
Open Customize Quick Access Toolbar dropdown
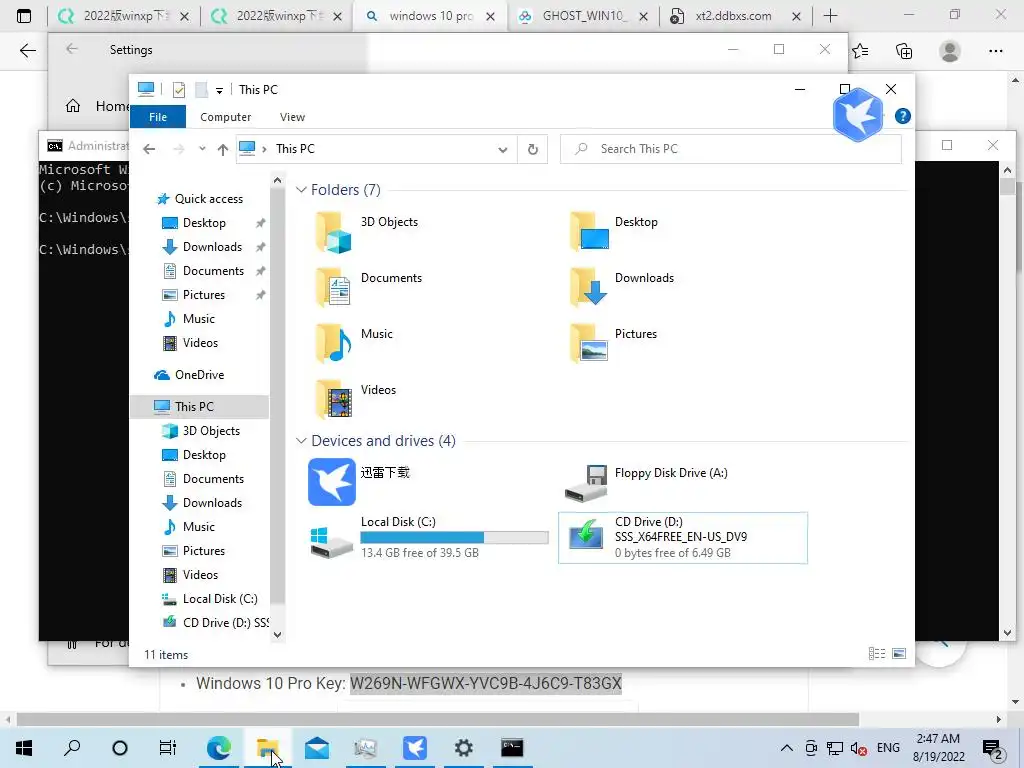click(219, 91)
